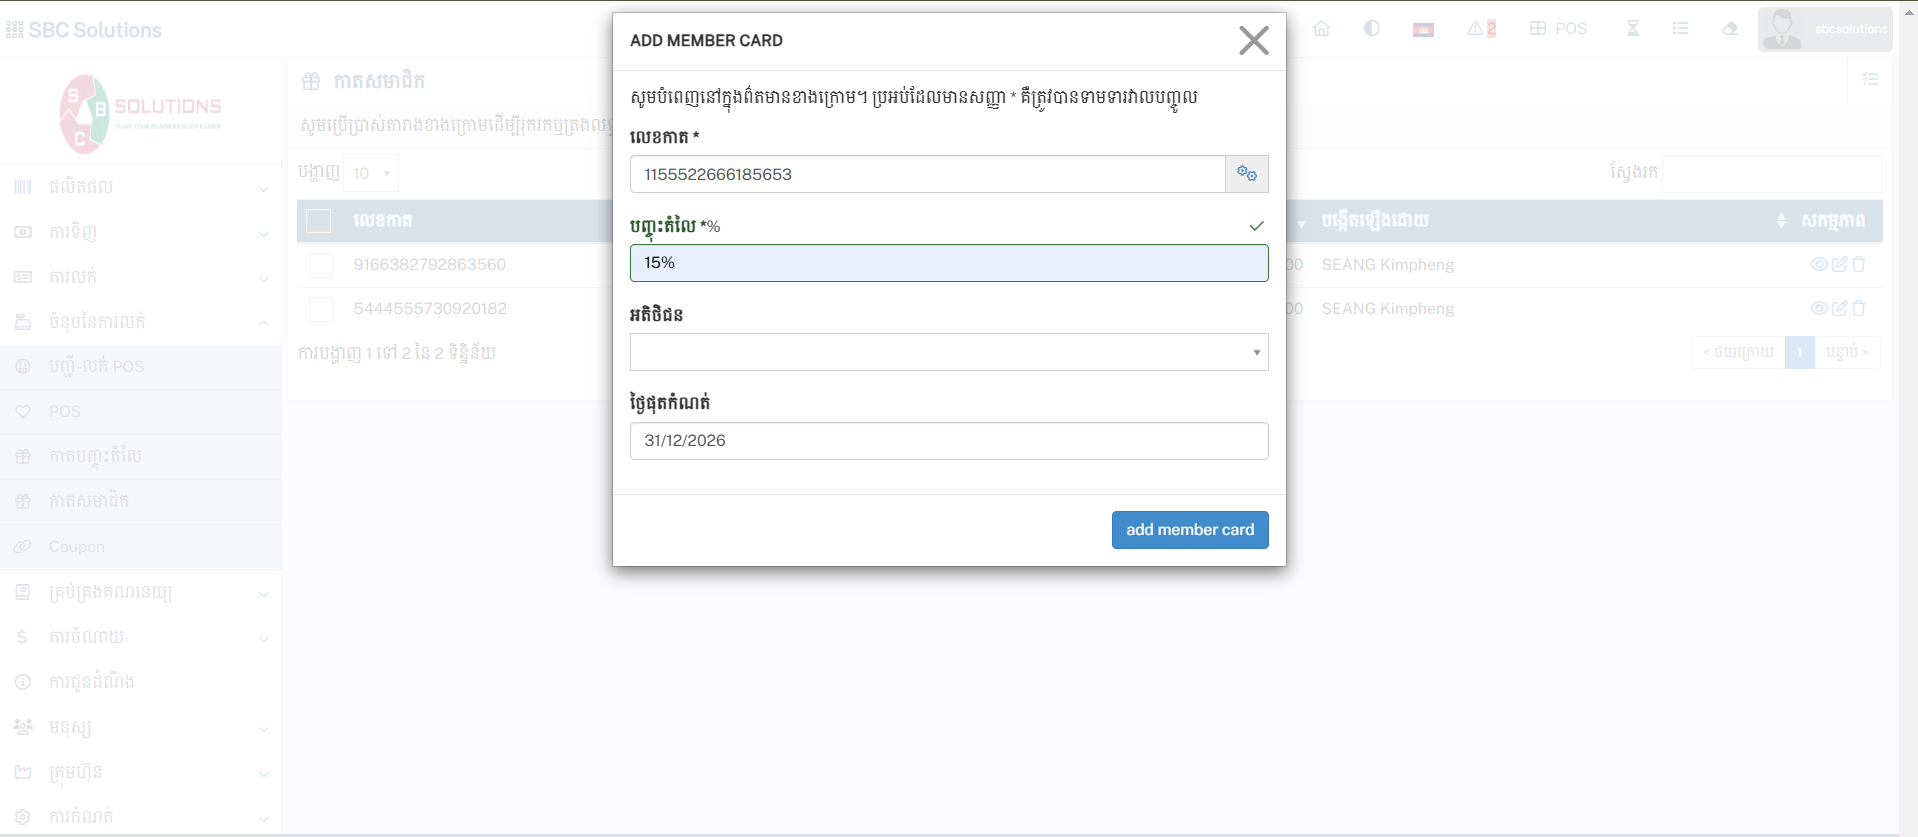Open the POS link in top bar
The width and height of the screenshot is (1918, 837).
(x=1558, y=29)
